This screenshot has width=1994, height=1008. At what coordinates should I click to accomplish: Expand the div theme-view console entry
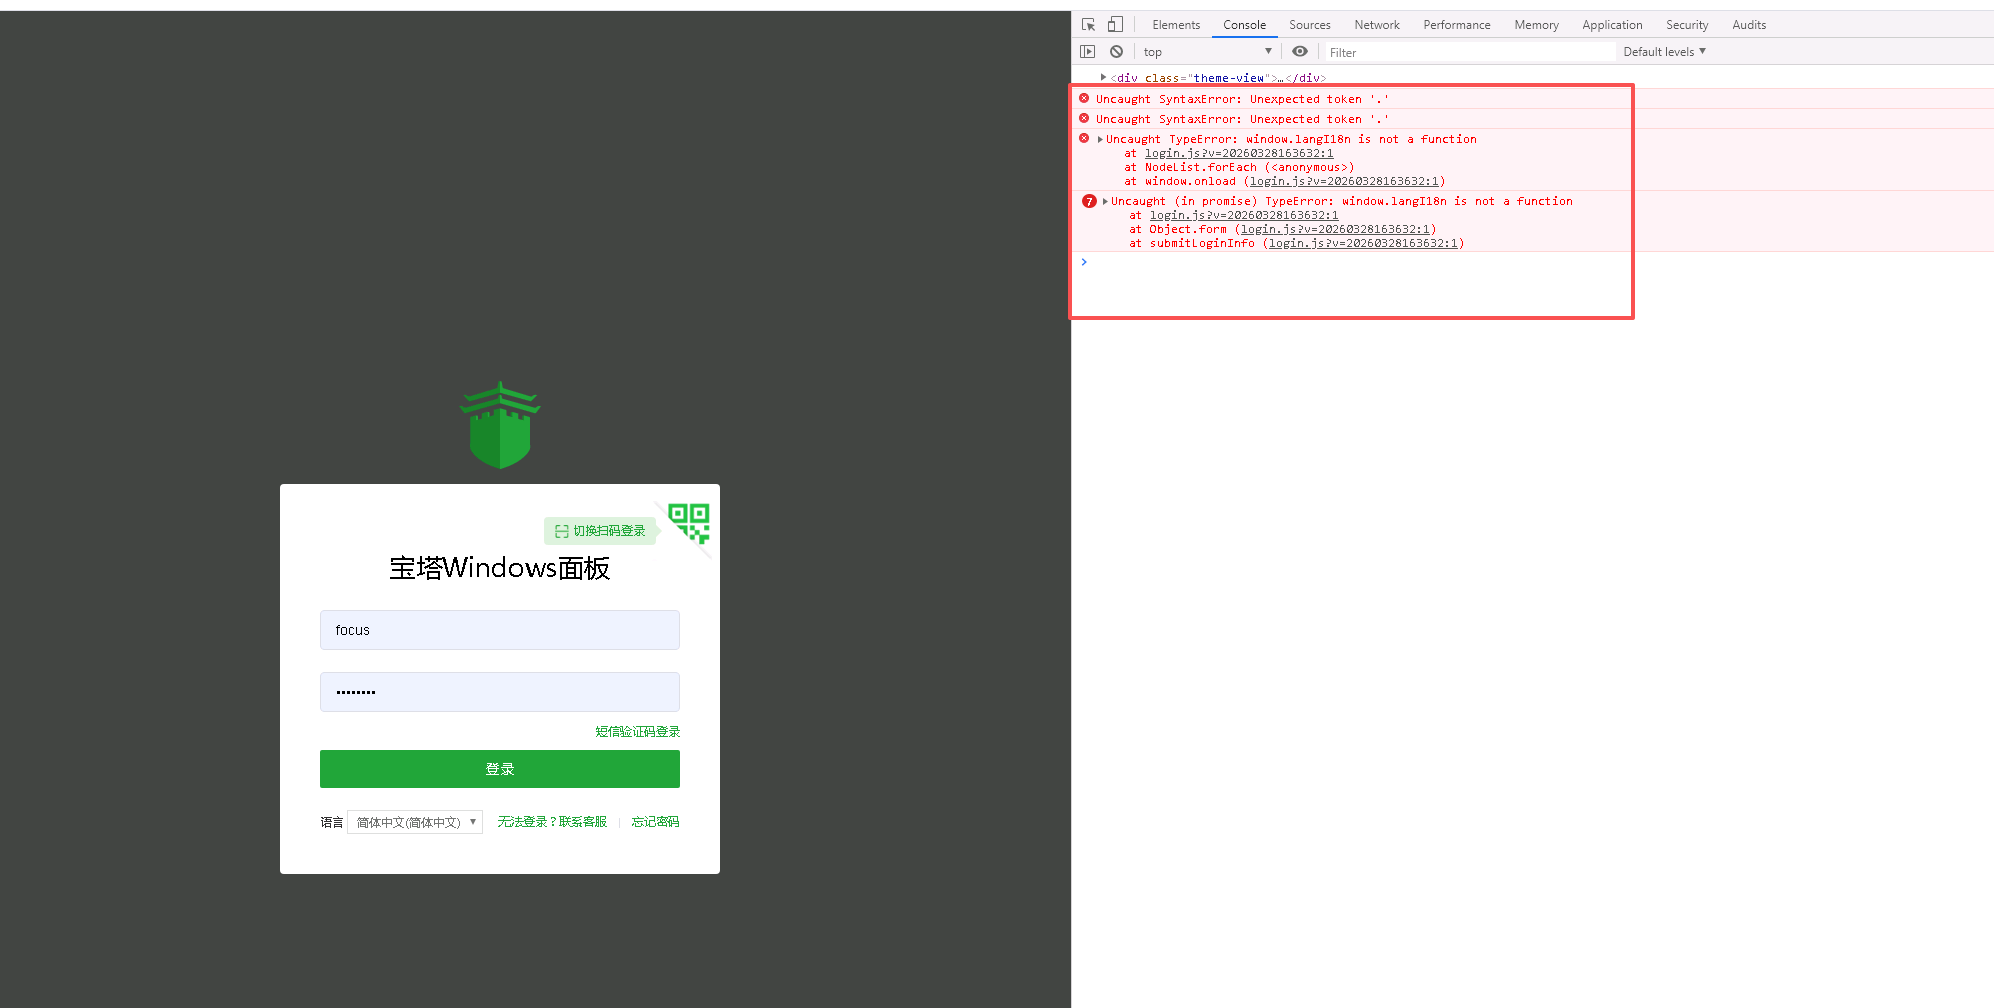point(1103,77)
